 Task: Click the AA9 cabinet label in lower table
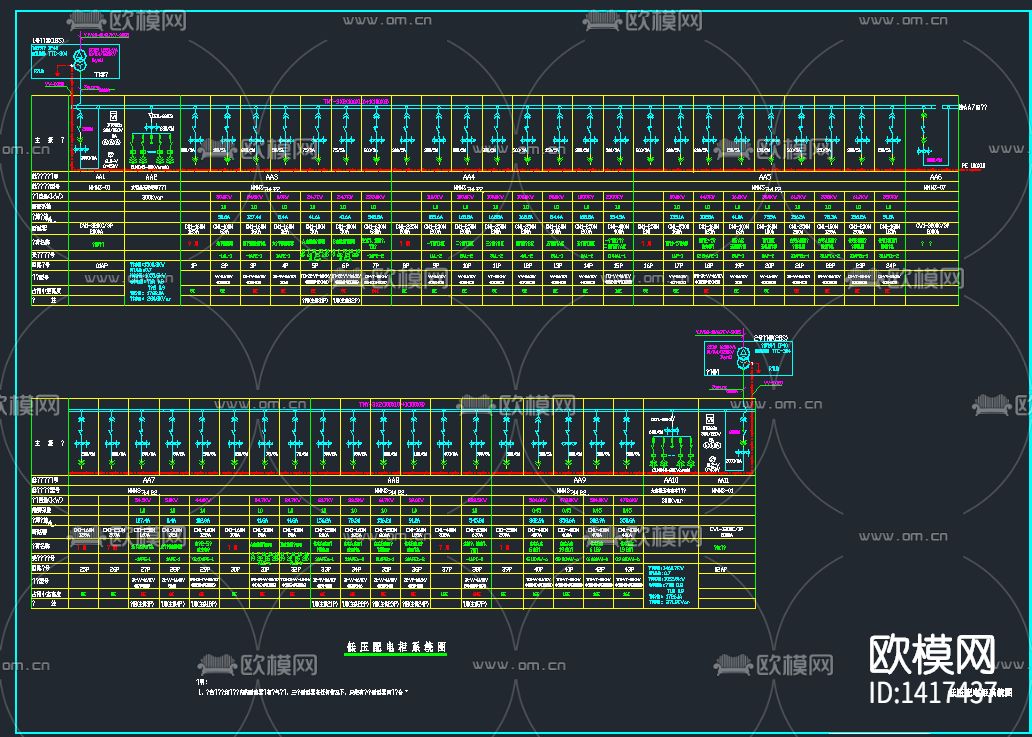(578, 480)
